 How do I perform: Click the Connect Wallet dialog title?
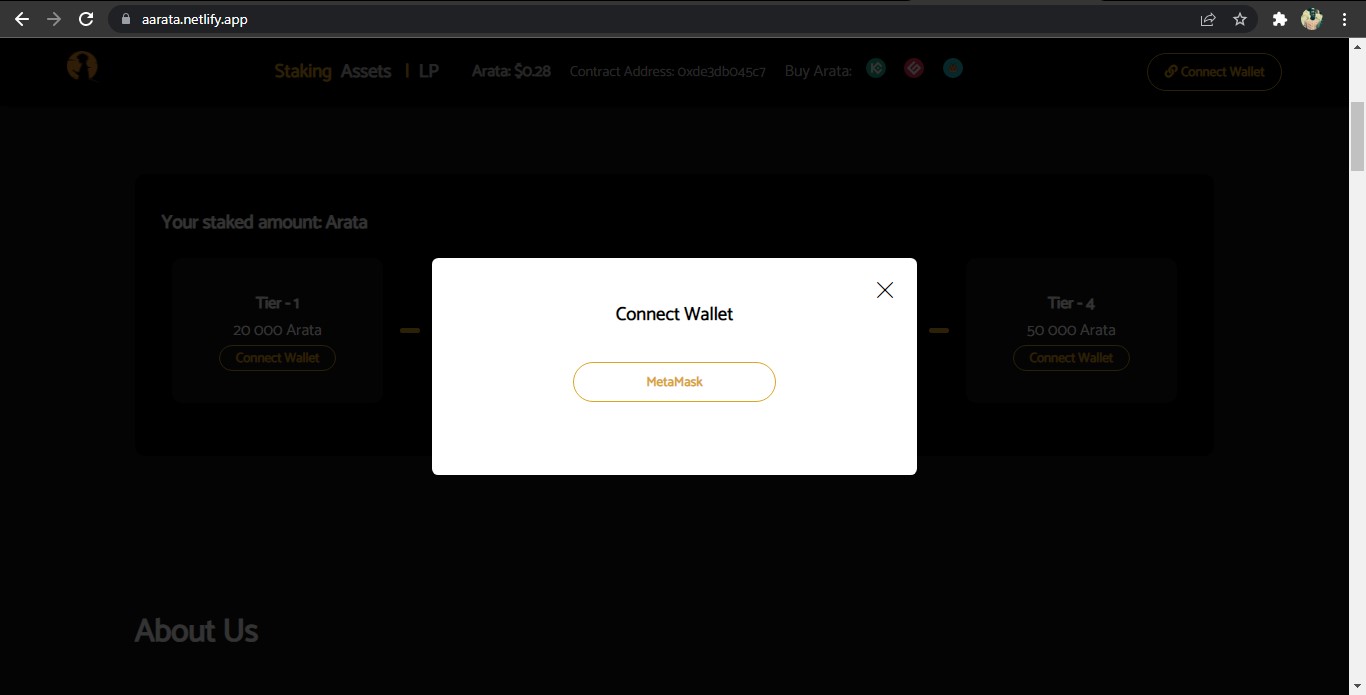[x=674, y=314]
